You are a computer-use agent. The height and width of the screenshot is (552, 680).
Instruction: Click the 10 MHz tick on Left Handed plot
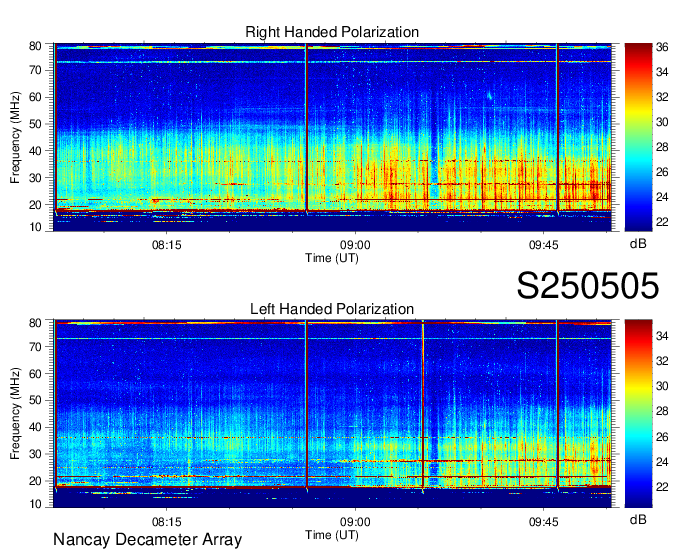[35, 504]
